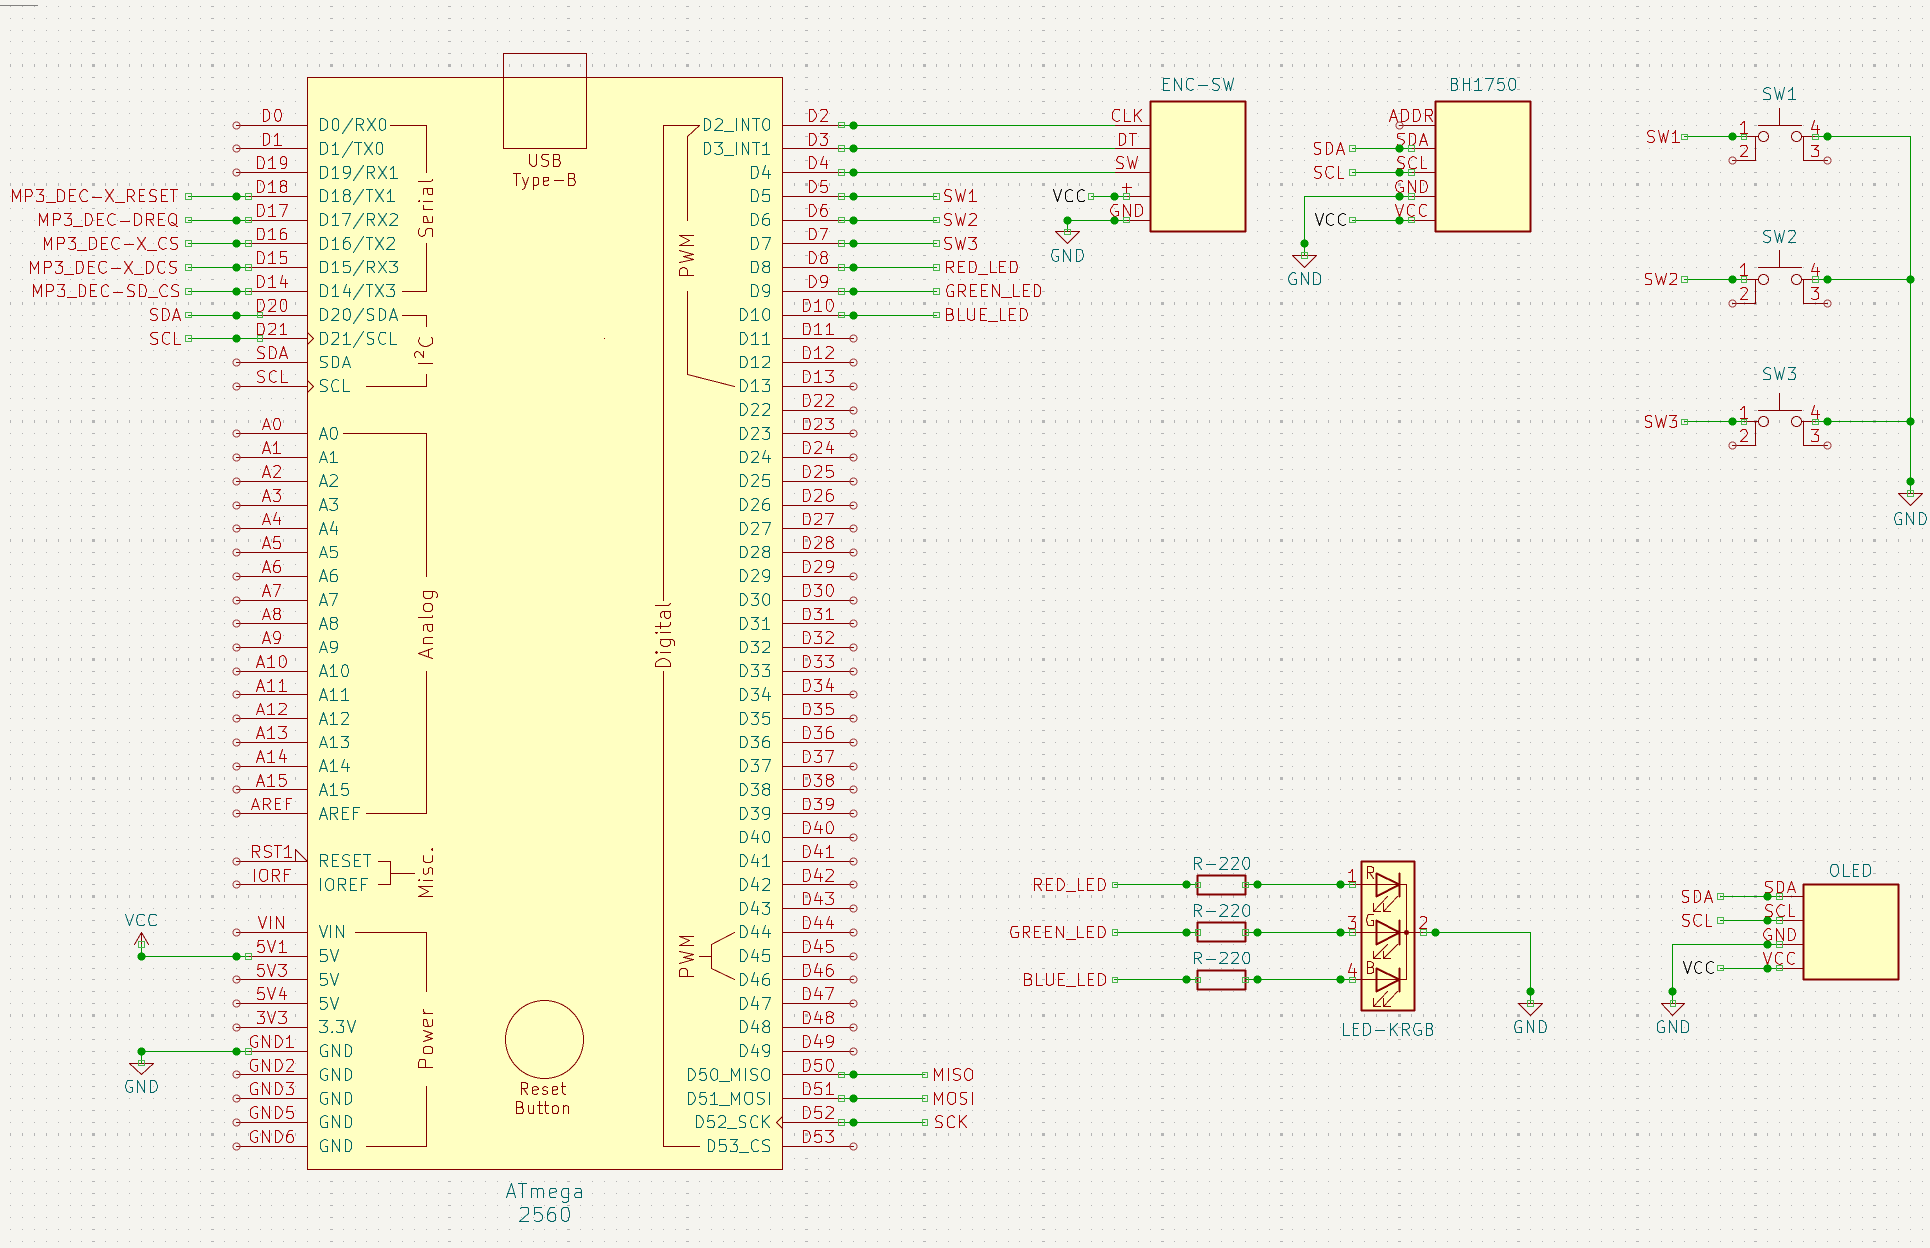This screenshot has height=1248, width=1930.
Task: Select the R-220 resistor on the BLUE_LED line
Action: pos(1221,979)
